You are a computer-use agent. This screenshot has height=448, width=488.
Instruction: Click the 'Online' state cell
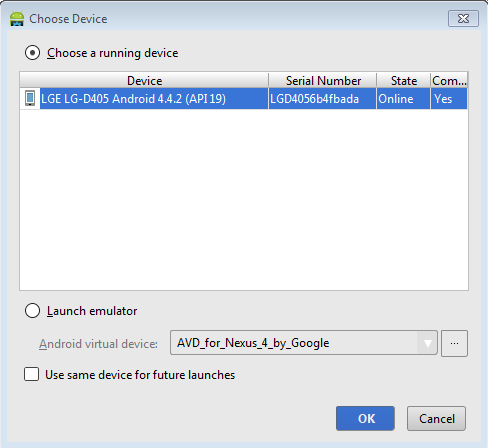click(403, 99)
